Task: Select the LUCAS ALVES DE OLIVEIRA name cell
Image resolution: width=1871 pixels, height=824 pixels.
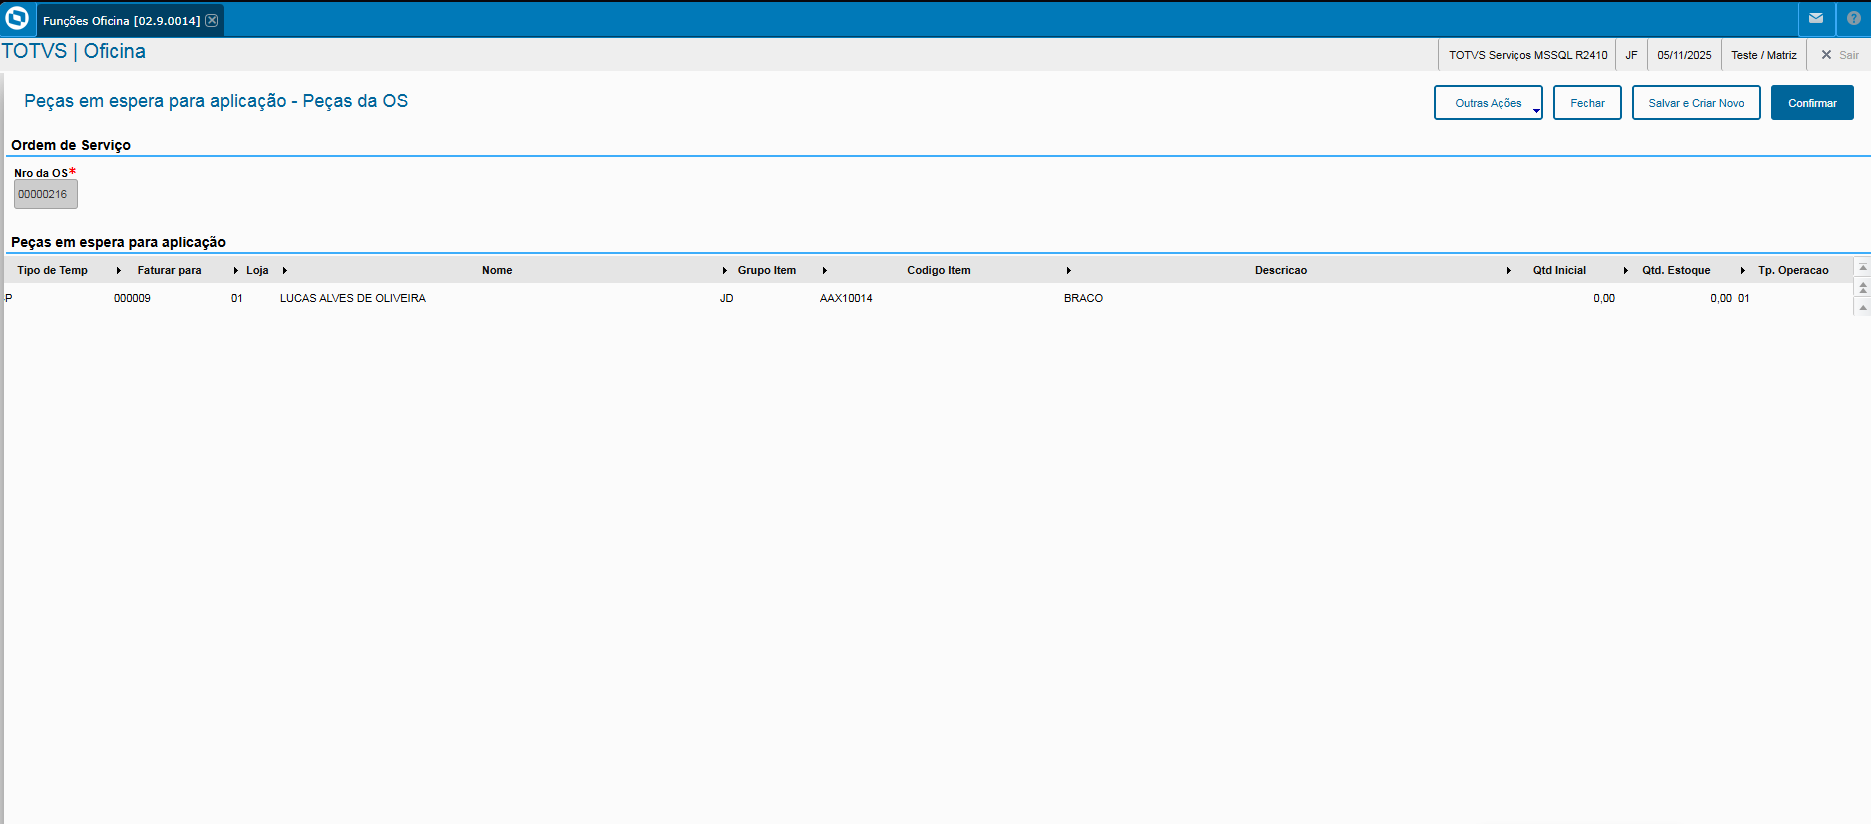Action: click(353, 298)
